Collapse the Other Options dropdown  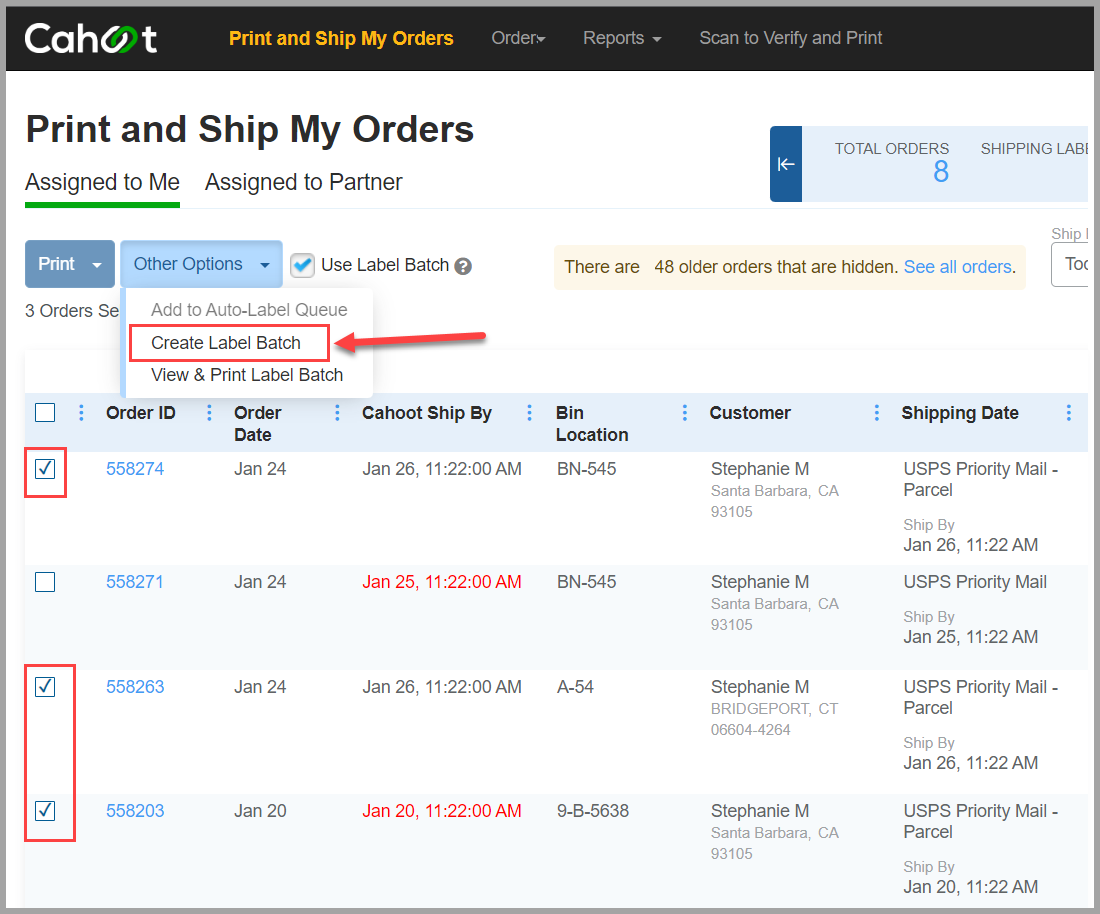(201, 264)
